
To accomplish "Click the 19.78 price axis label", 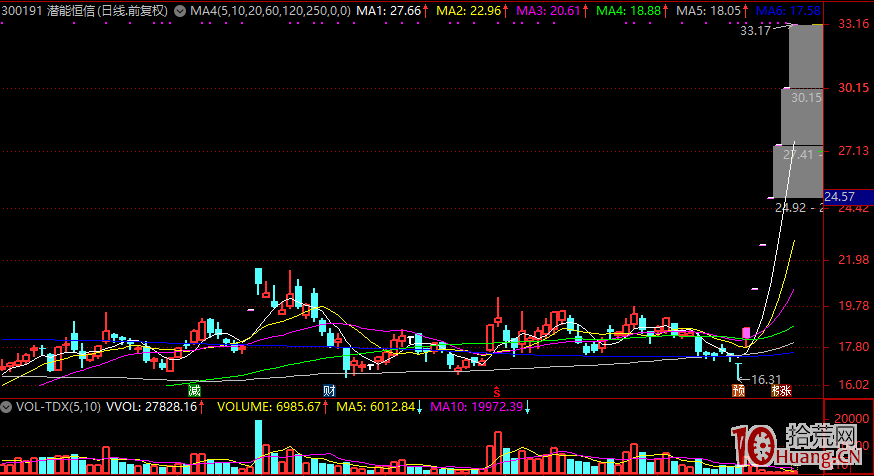I will click(853, 305).
